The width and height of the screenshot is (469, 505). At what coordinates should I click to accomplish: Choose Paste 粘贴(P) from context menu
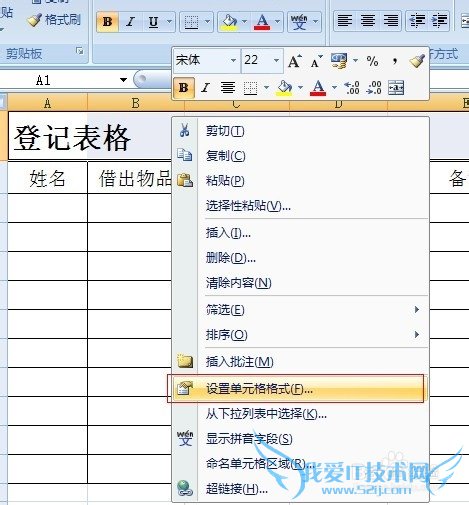pyautogui.click(x=300, y=181)
